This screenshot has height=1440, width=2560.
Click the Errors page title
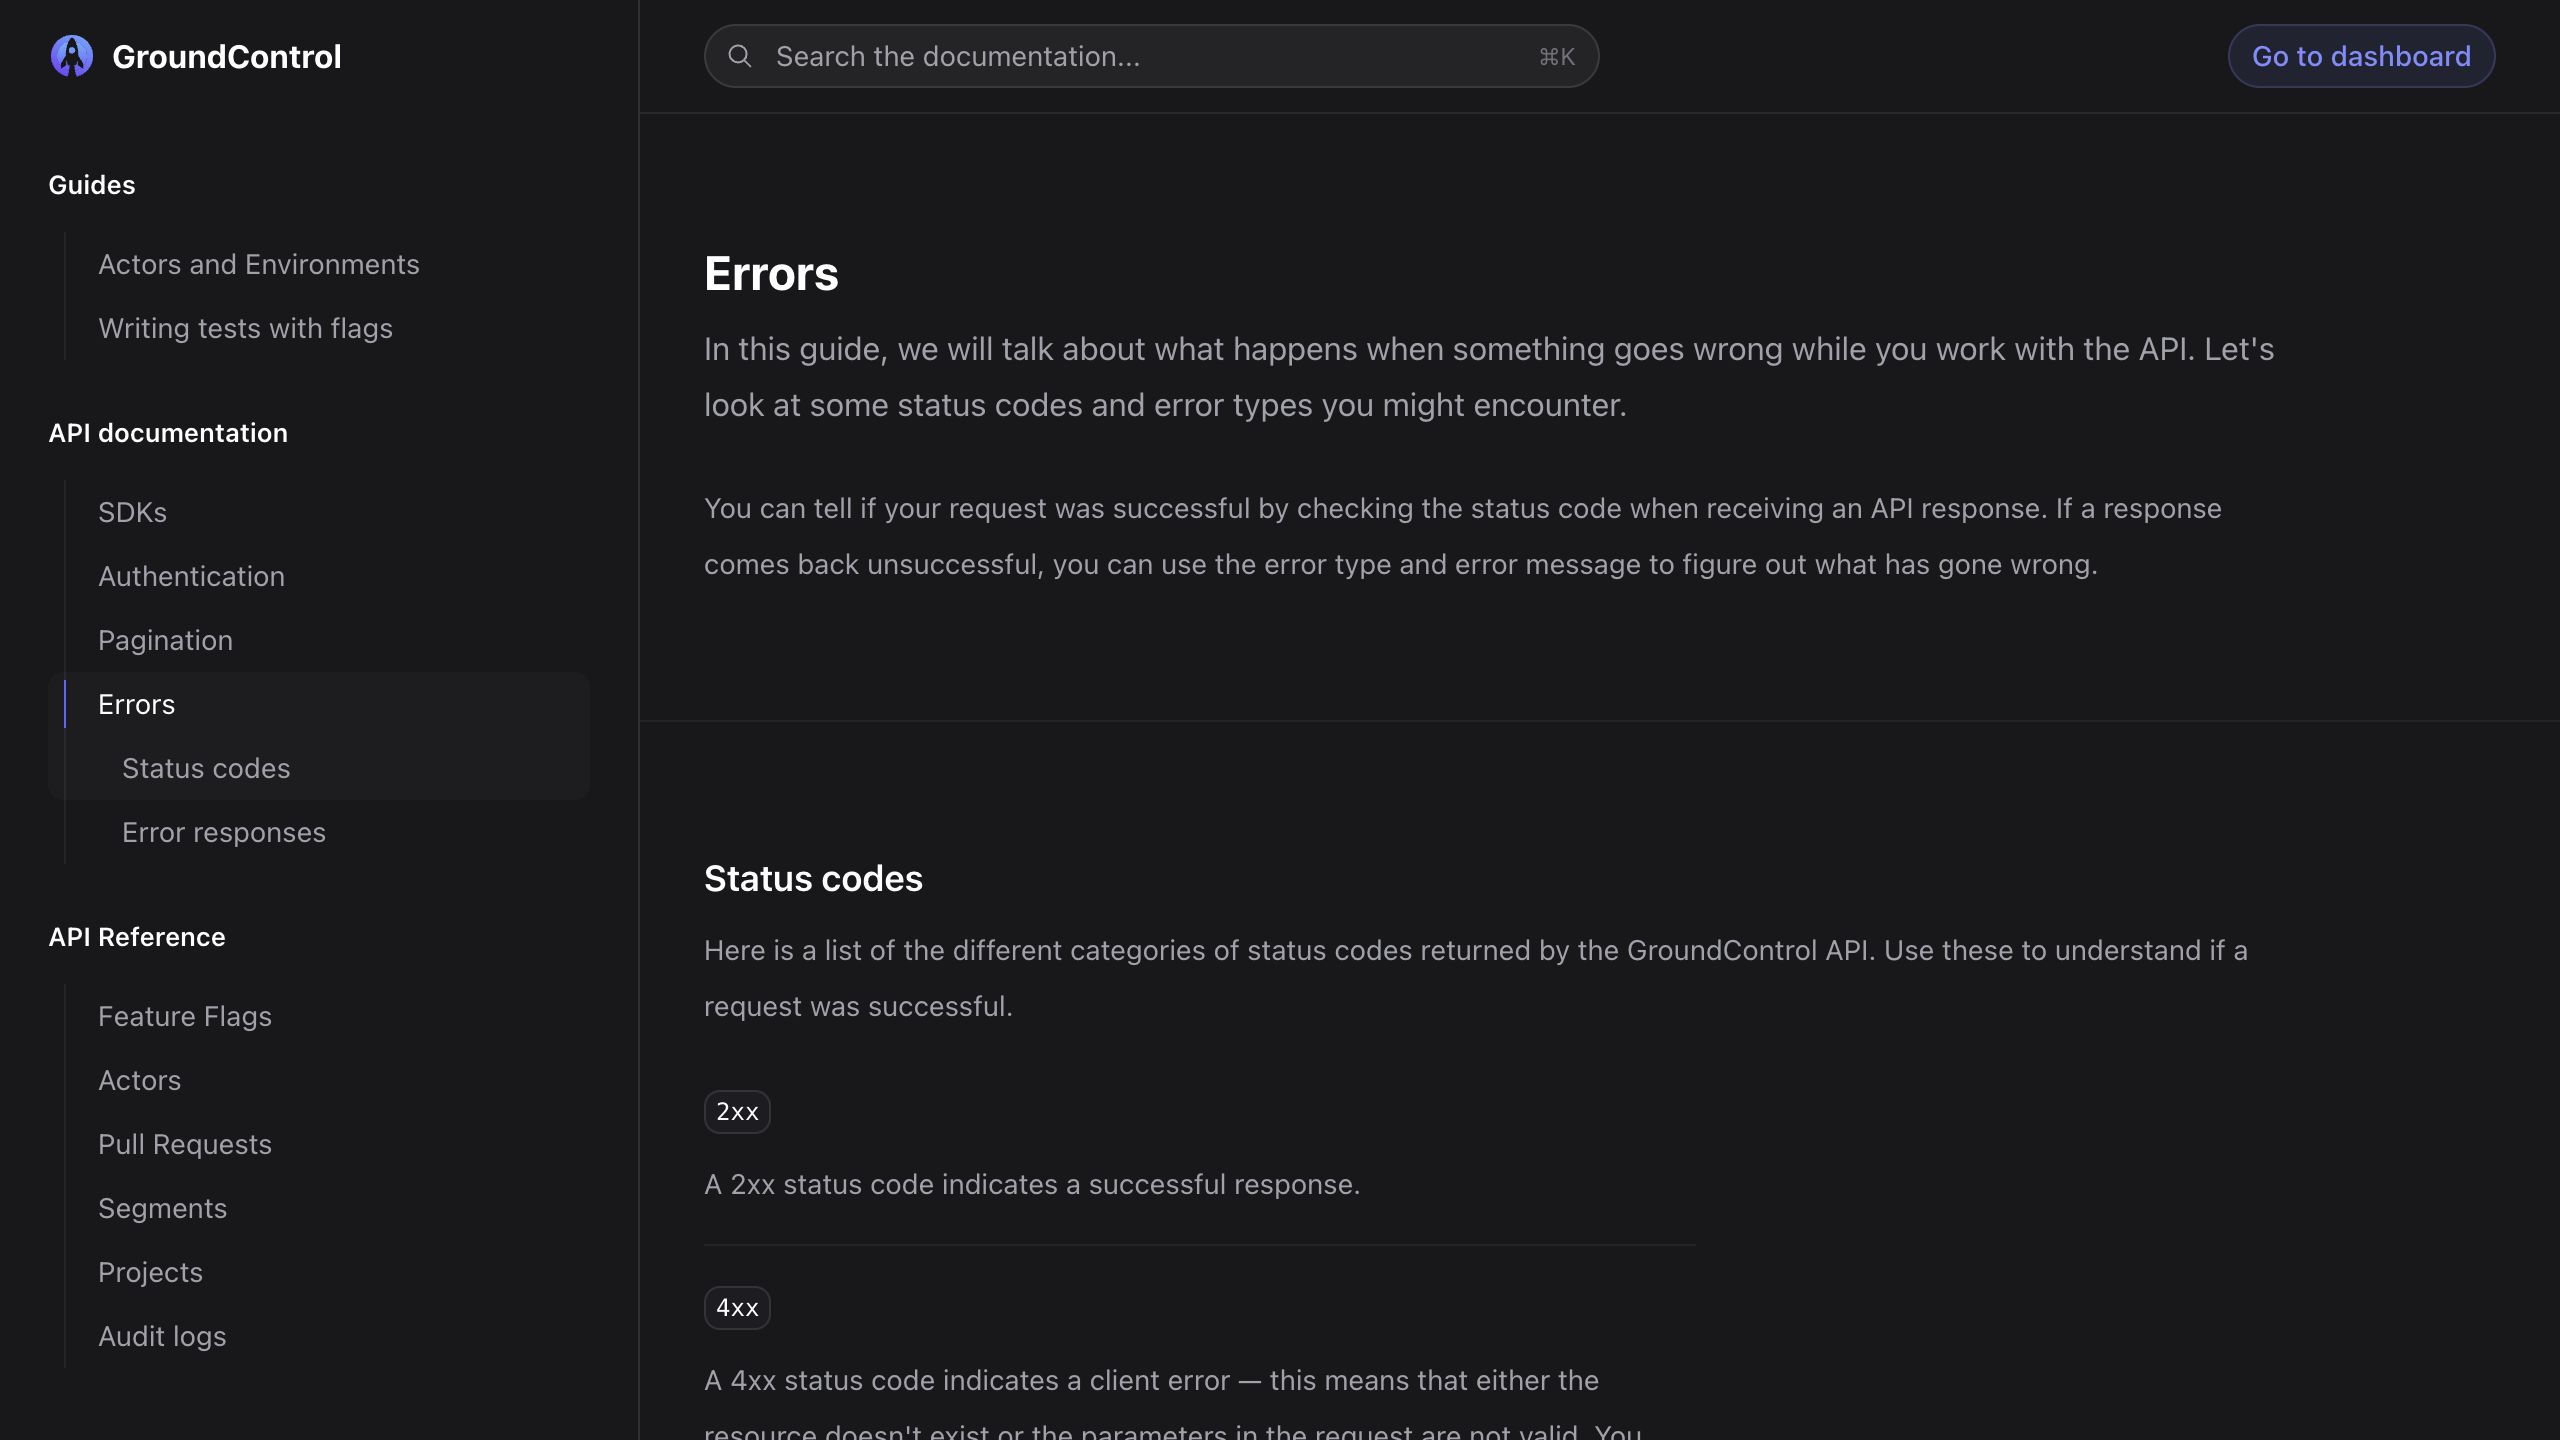pos(771,274)
